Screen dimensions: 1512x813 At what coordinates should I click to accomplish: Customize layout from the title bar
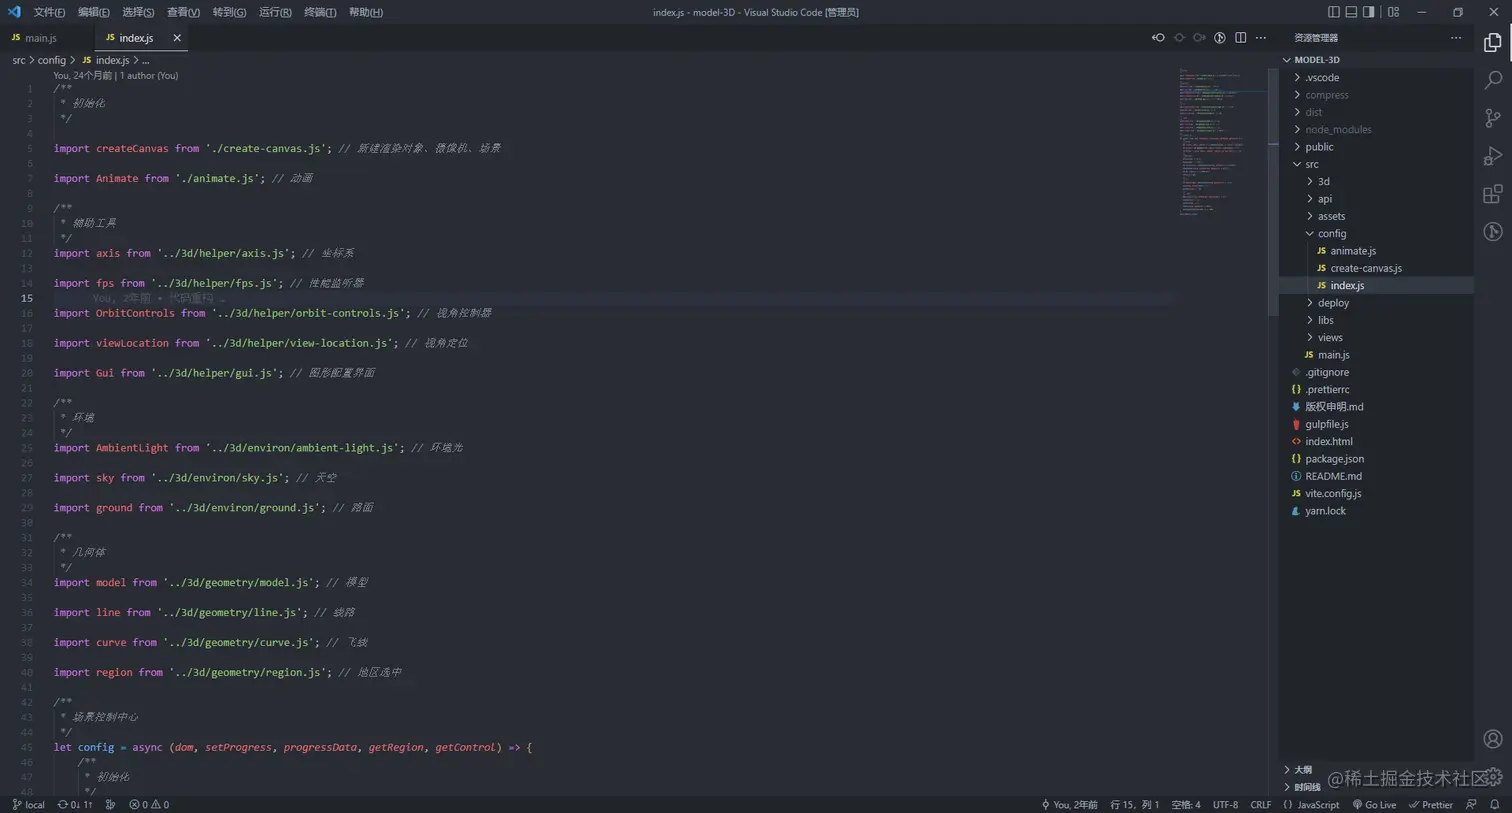[1393, 12]
